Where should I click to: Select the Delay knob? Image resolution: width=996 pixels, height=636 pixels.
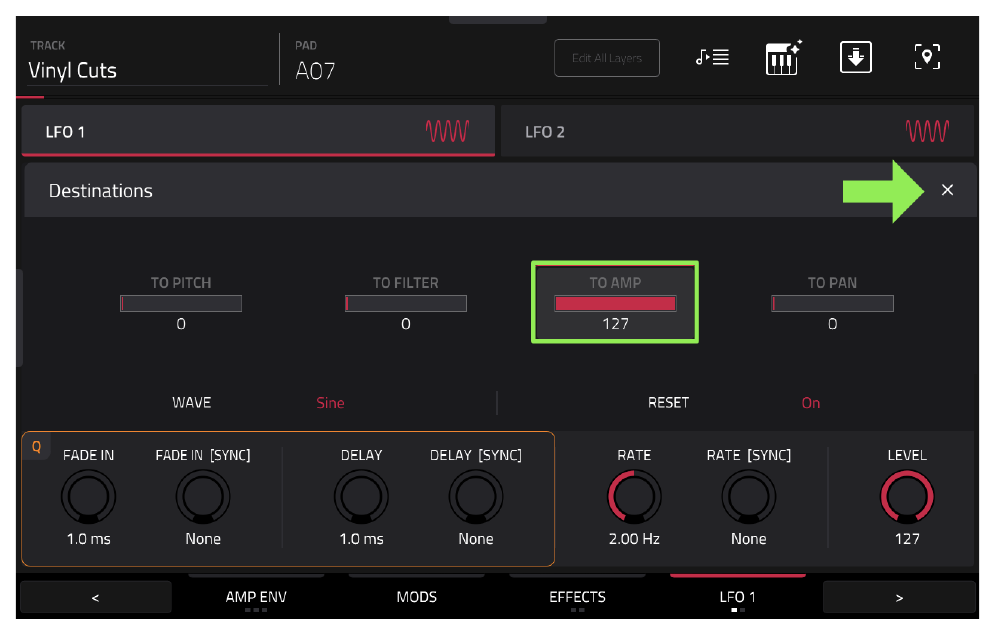[361, 497]
